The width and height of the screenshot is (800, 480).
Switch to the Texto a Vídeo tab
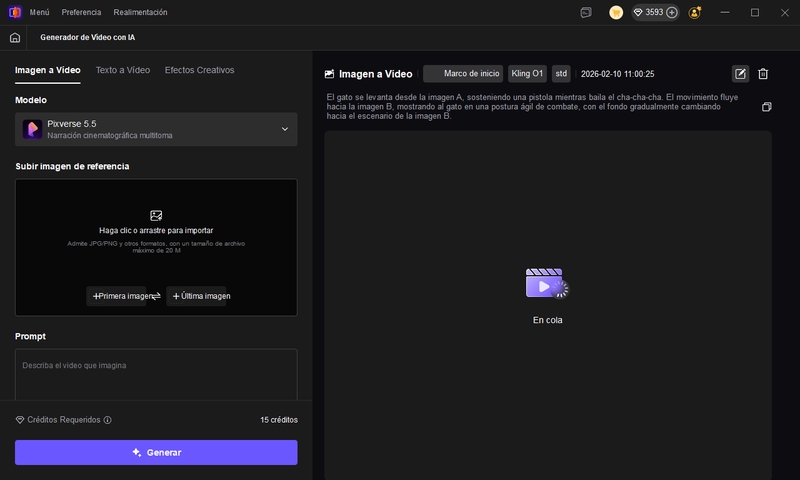(x=122, y=70)
